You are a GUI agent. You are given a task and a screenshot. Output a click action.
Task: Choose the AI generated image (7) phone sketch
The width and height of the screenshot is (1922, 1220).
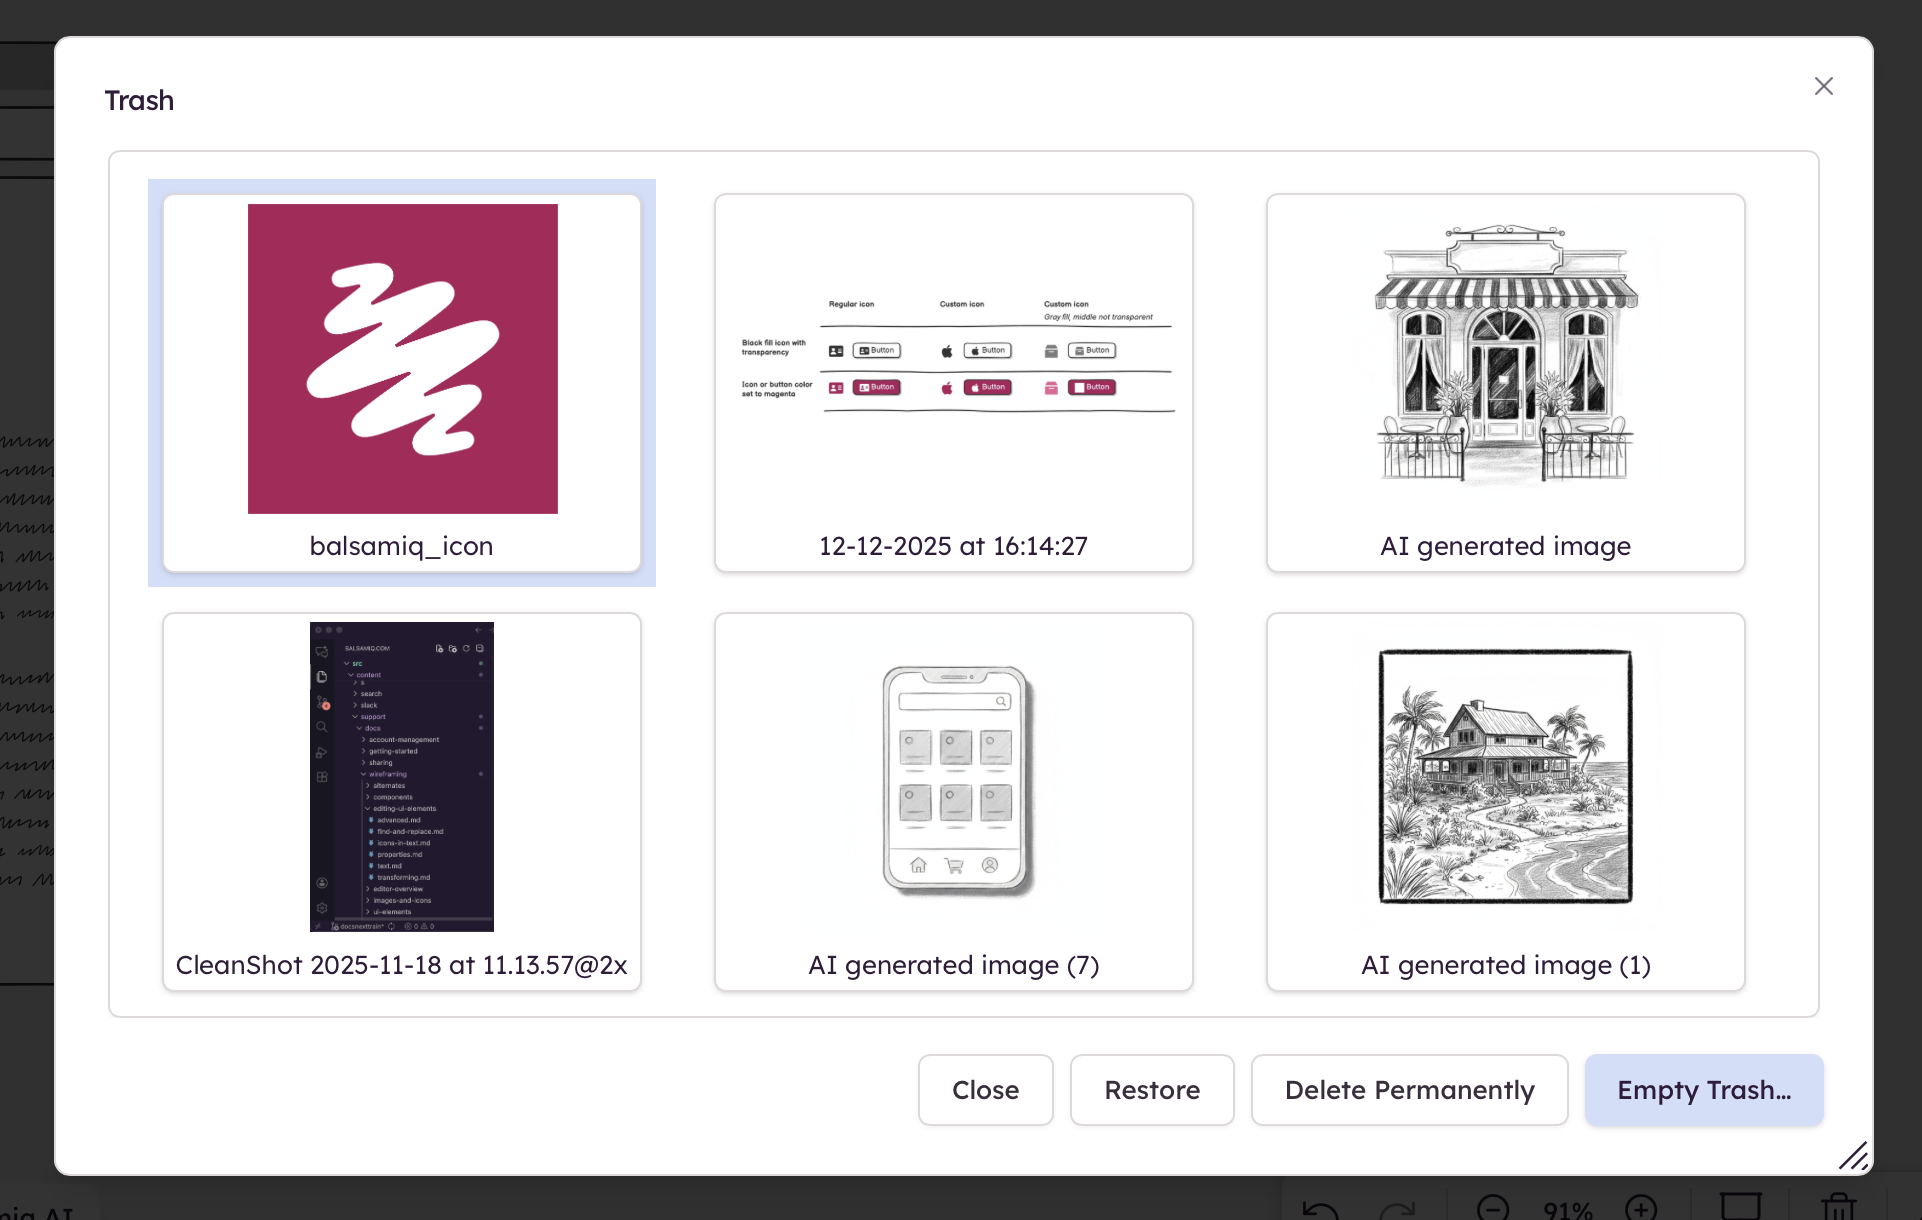click(x=954, y=802)
